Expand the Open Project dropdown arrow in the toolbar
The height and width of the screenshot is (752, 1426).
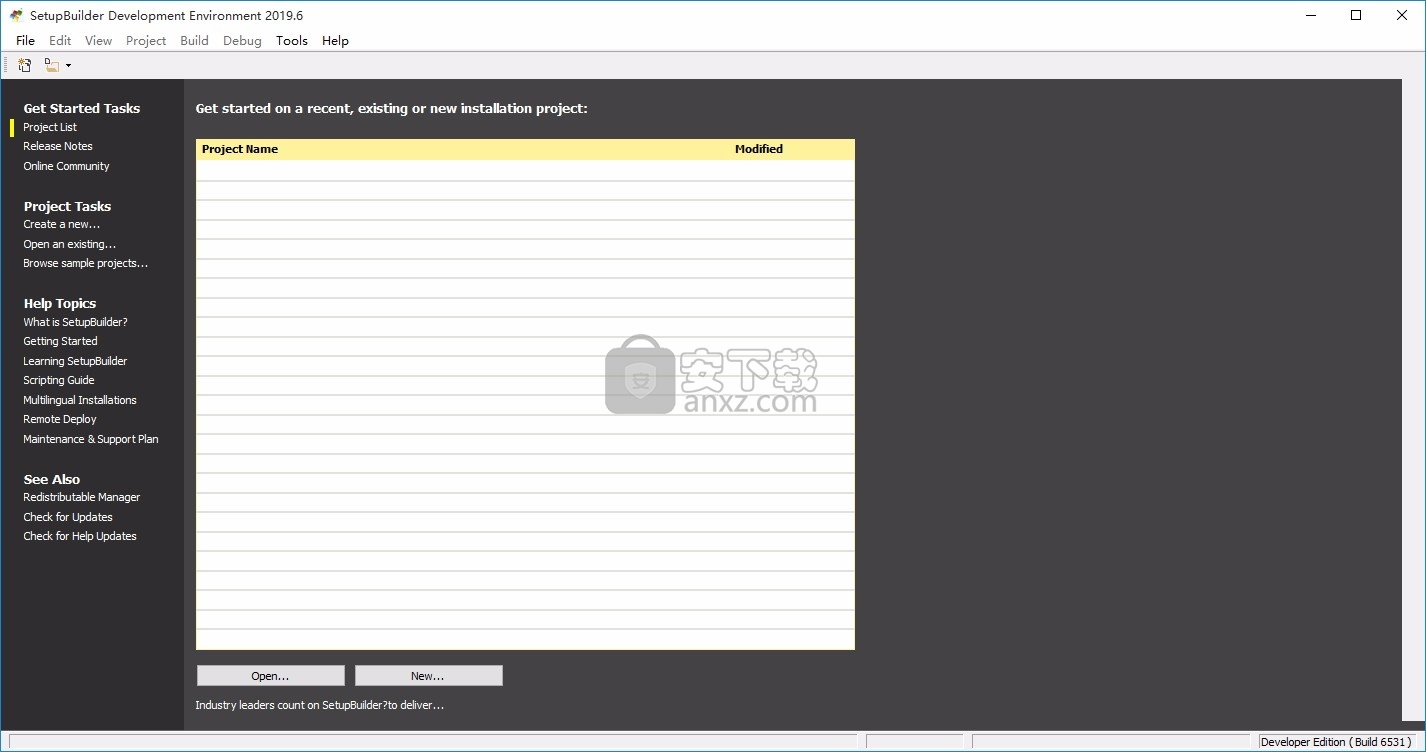[68, 66]
